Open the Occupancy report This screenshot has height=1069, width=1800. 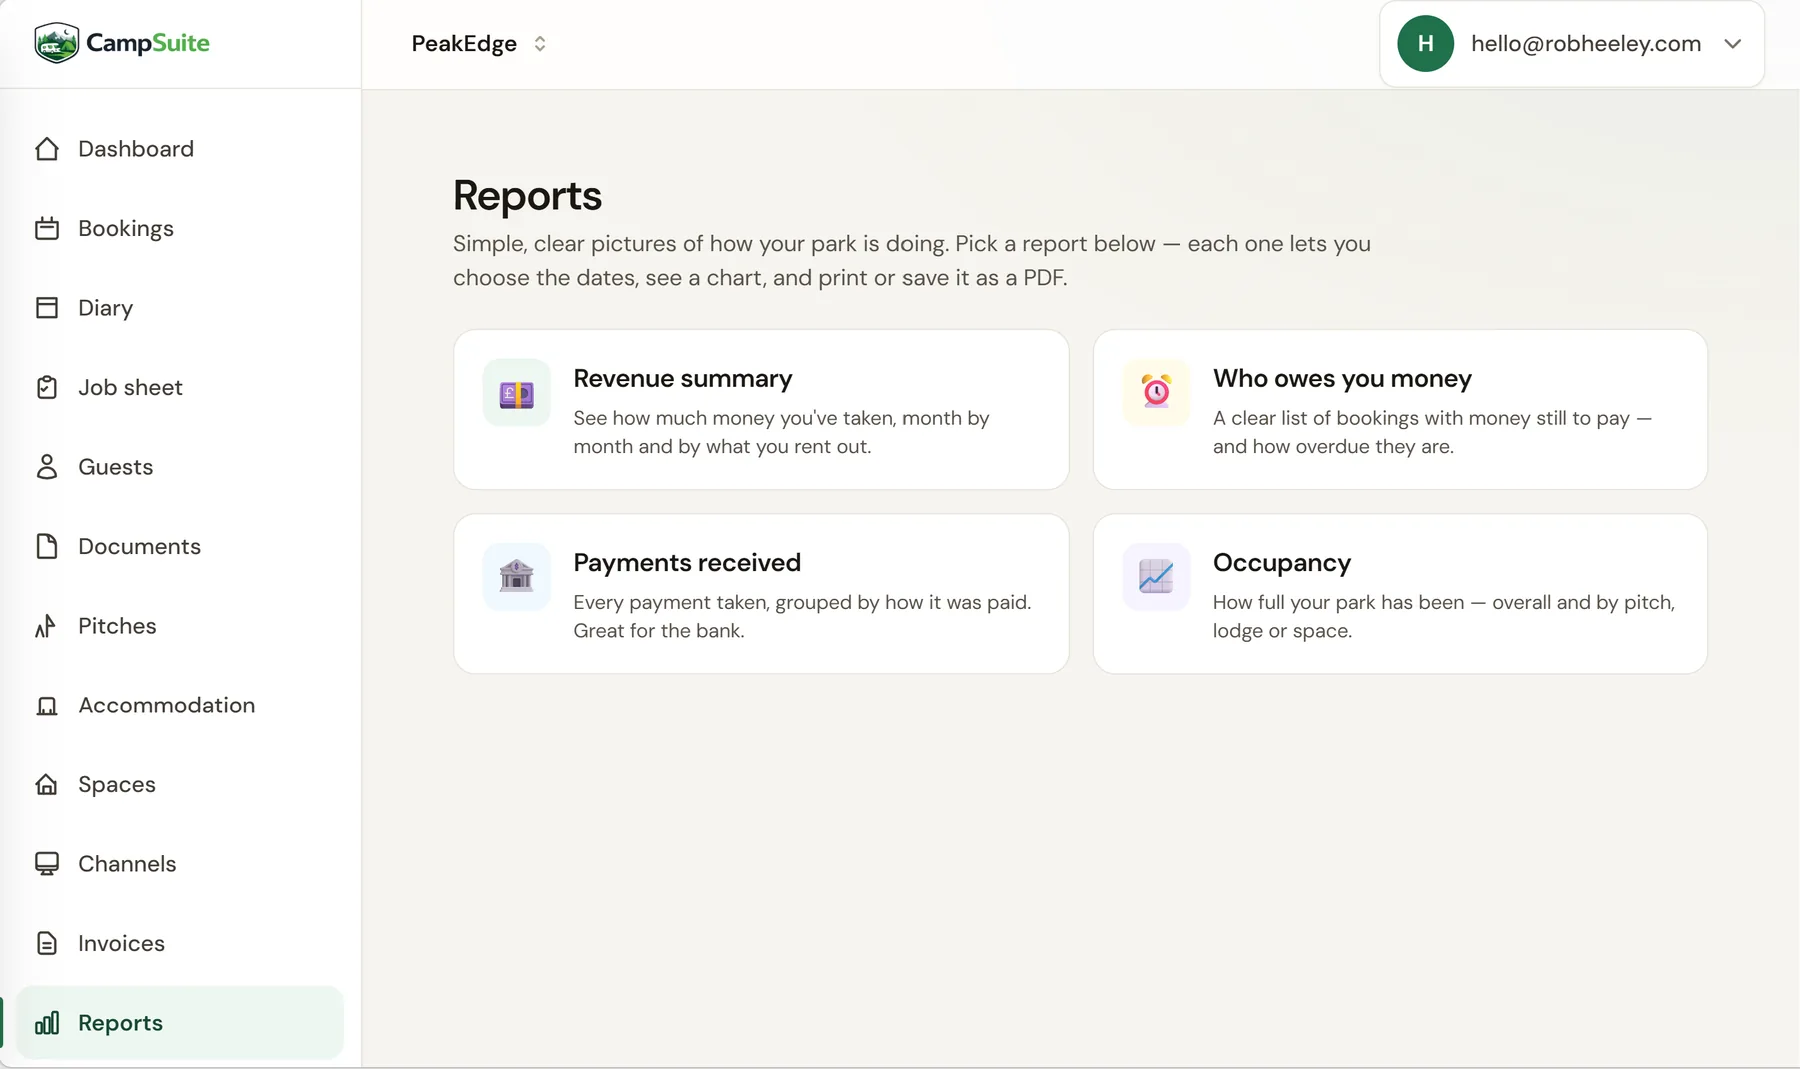(x=1400, y=594)
